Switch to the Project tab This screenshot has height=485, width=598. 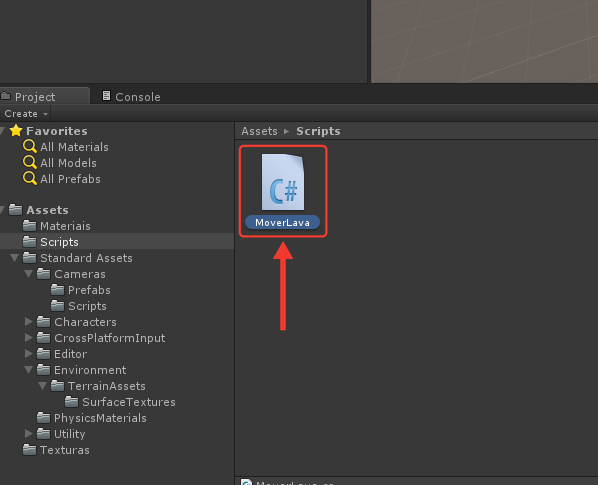(45, 96)
